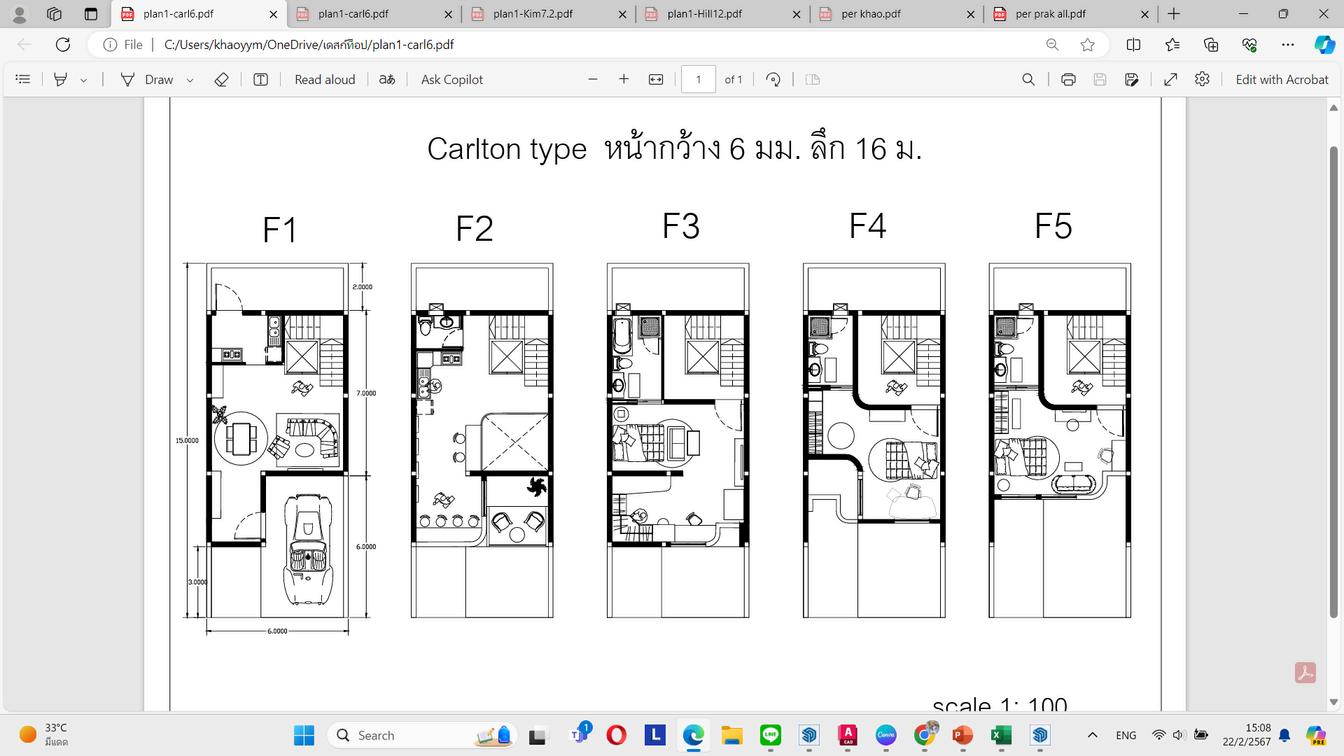Open Edge Settings and more menu
The height and width of the screenshot is (756, 1344).
[1288, 45]
